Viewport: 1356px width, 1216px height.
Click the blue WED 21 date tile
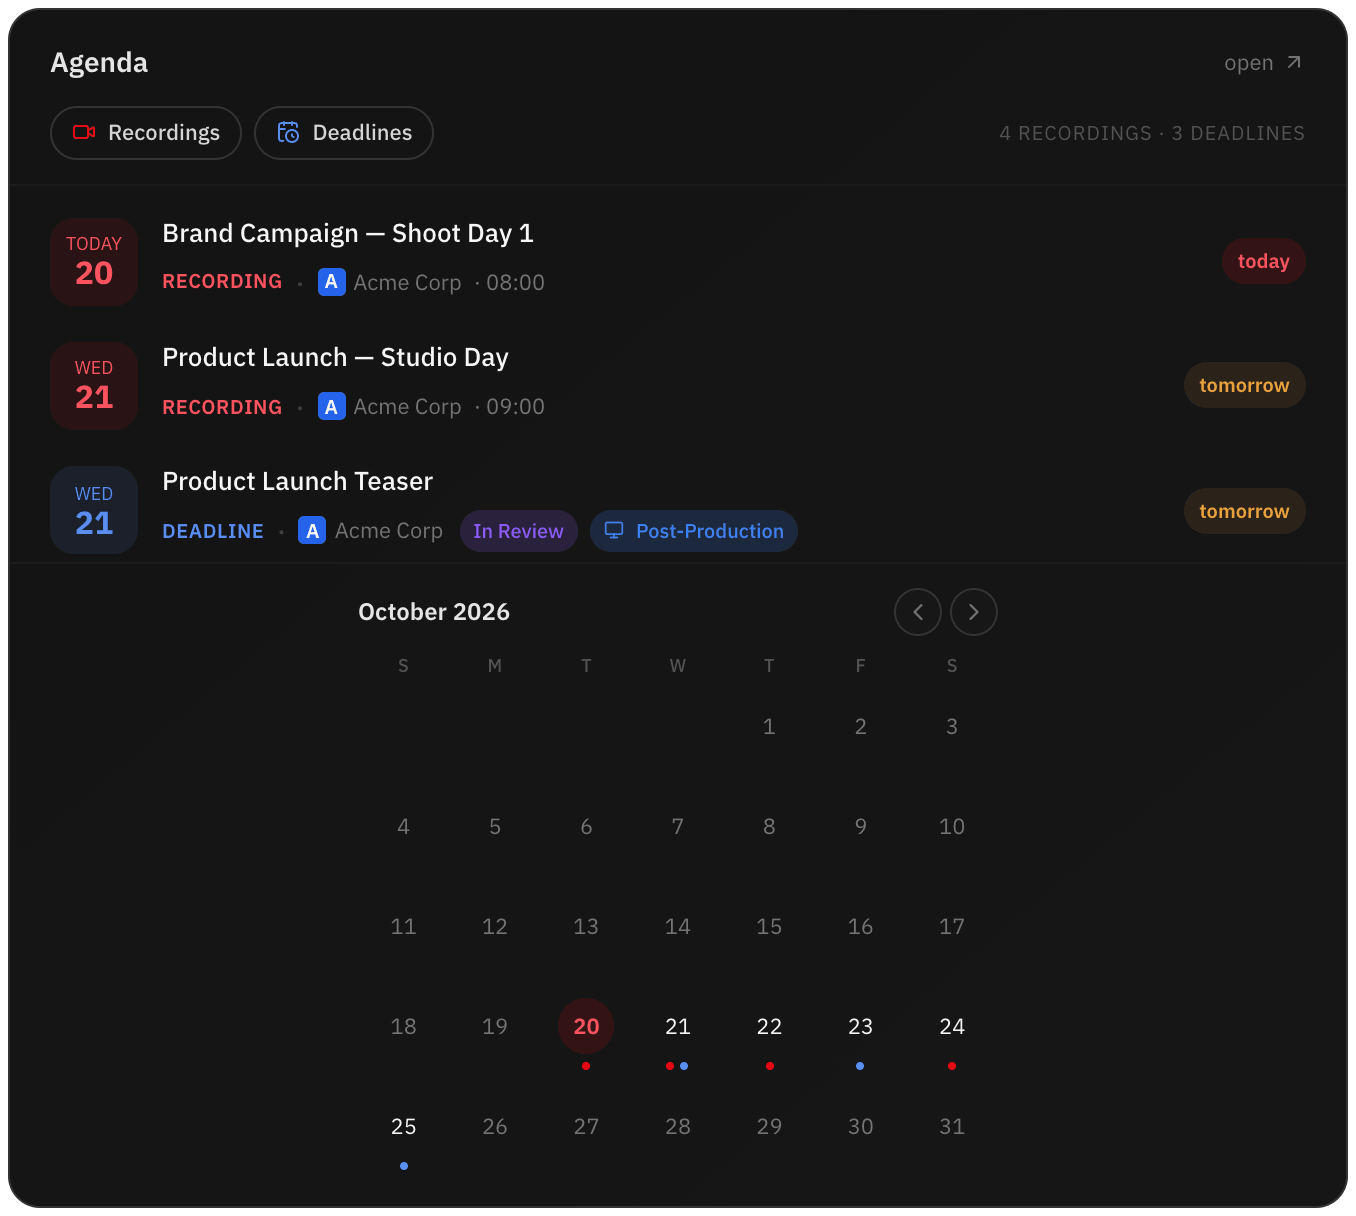[94, 510]
